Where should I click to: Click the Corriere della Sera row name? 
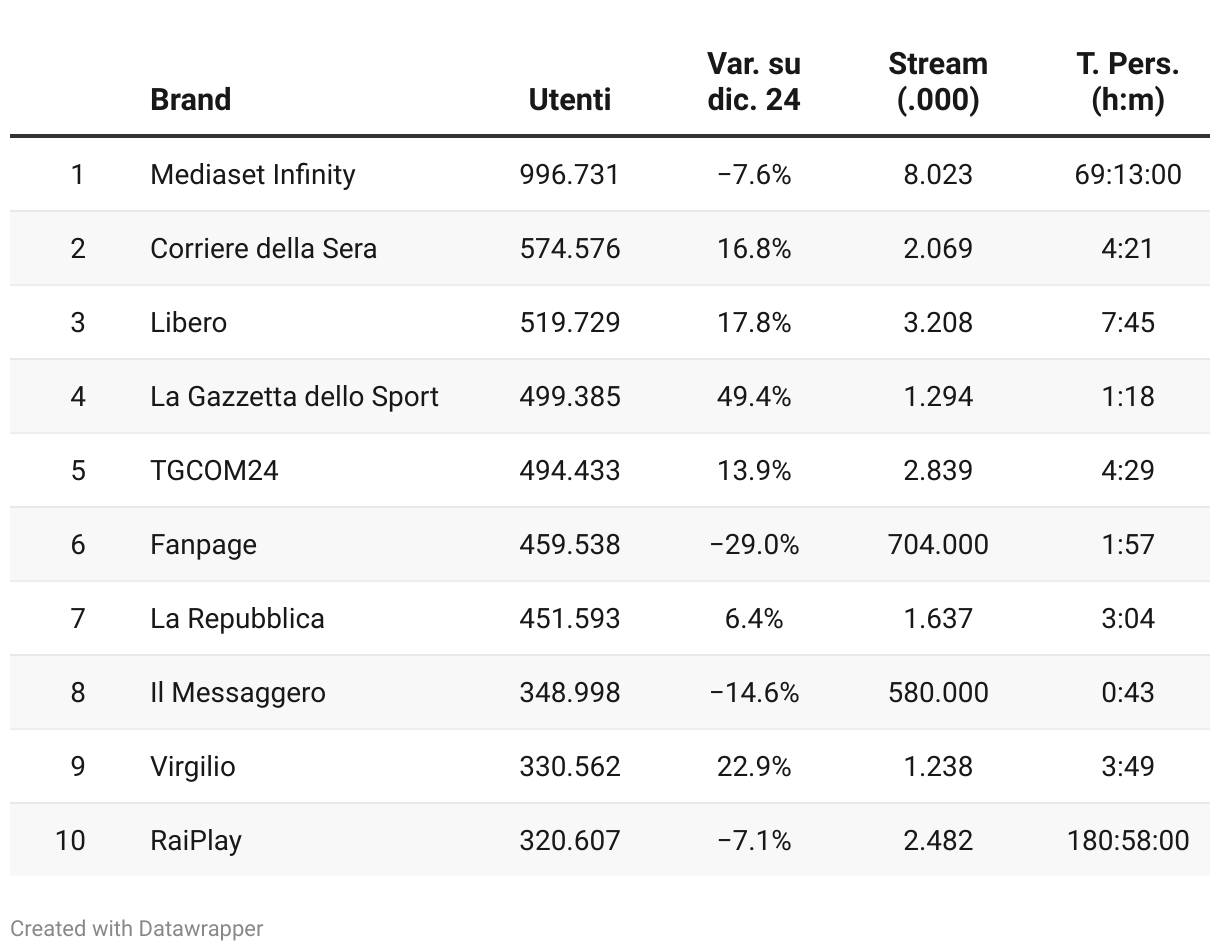[x=264, y=248]
